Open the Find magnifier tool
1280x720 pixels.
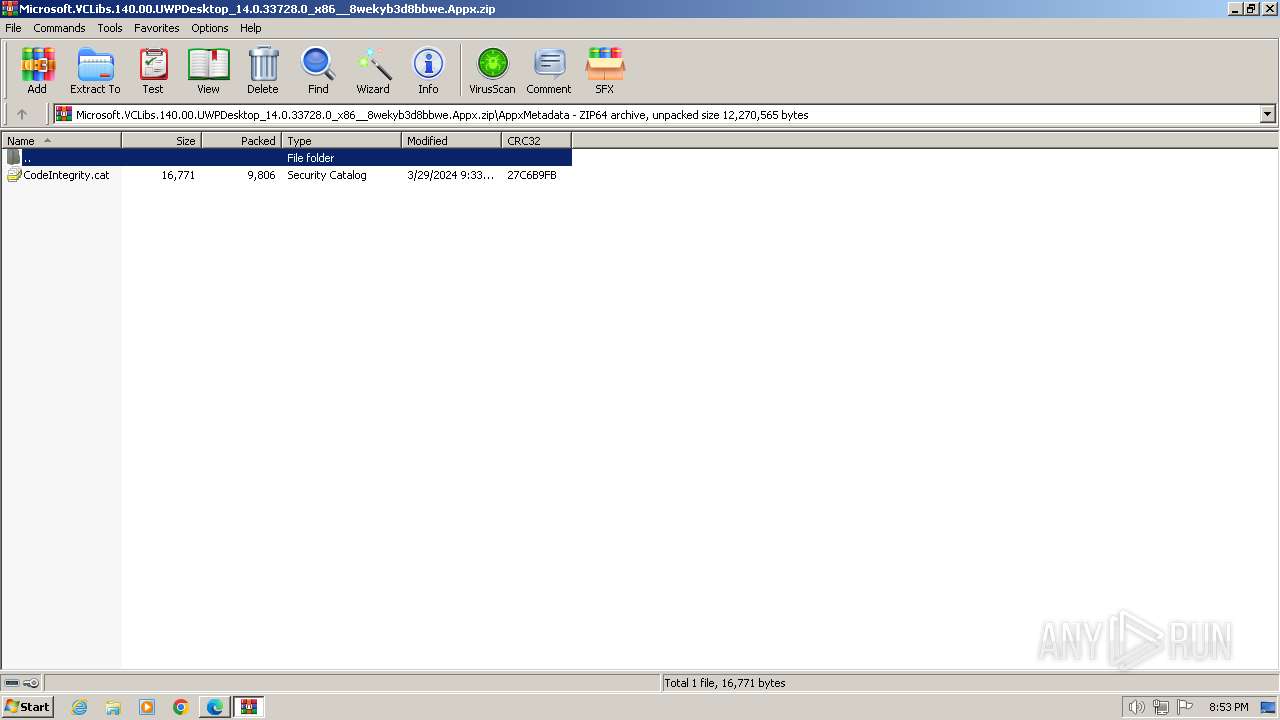[318, 70]
